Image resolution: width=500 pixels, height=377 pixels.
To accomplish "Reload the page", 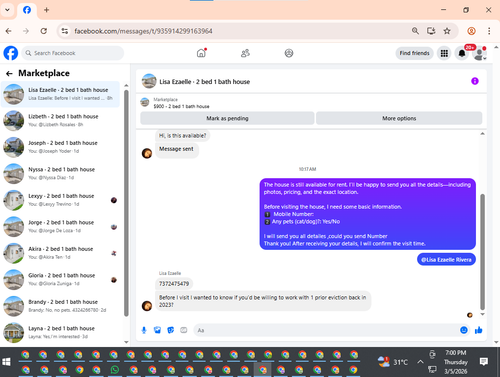I will pyautogui.click(x=44, y=31).
